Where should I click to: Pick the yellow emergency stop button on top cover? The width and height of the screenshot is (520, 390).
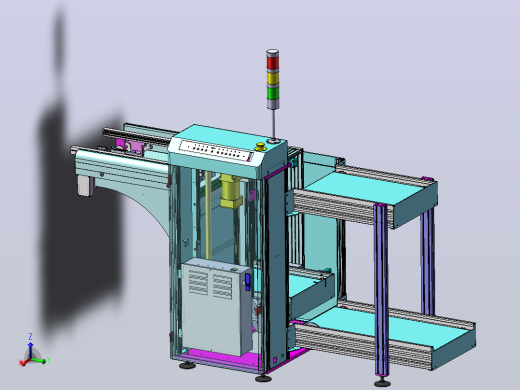[x=260, y=146]
